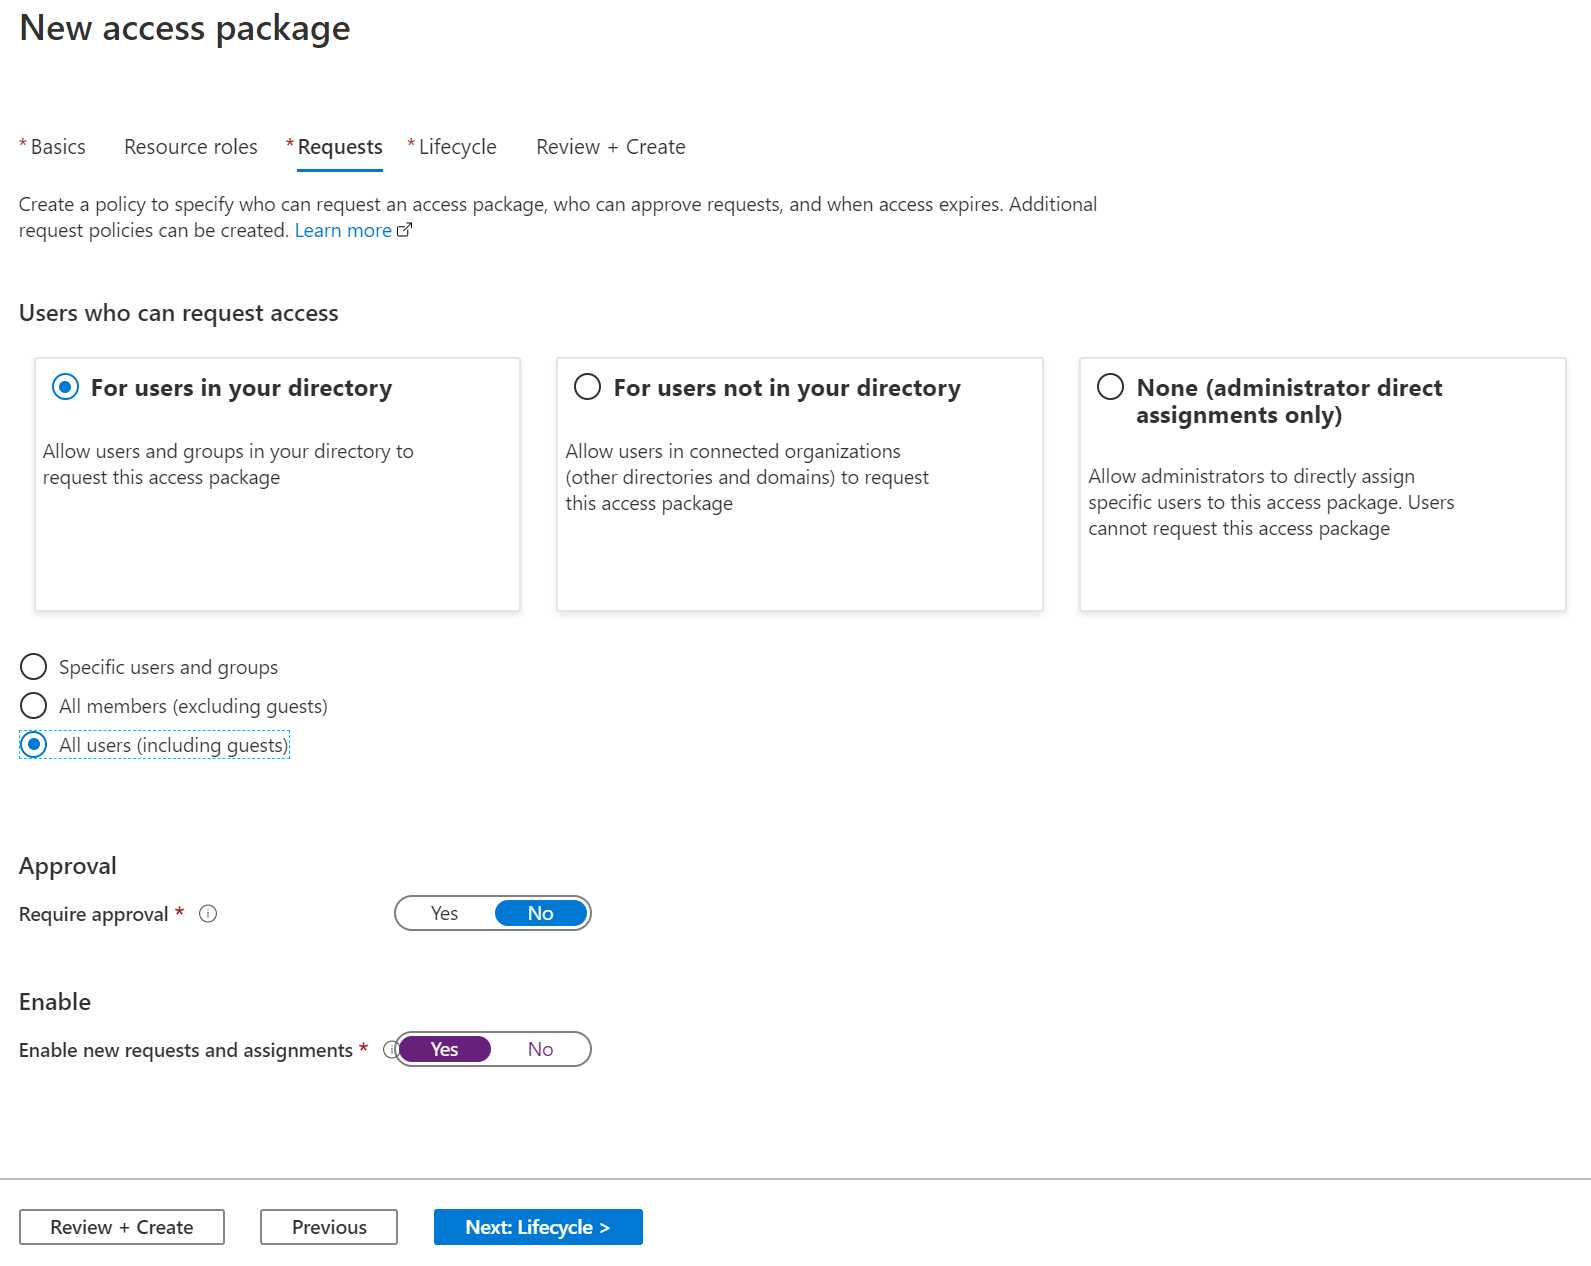Select "None (administrator direct assignments only)"
Image resolution: width=1591 pixels, height=1266 pixels.
pyautogui.click(x=1110, y=388)
